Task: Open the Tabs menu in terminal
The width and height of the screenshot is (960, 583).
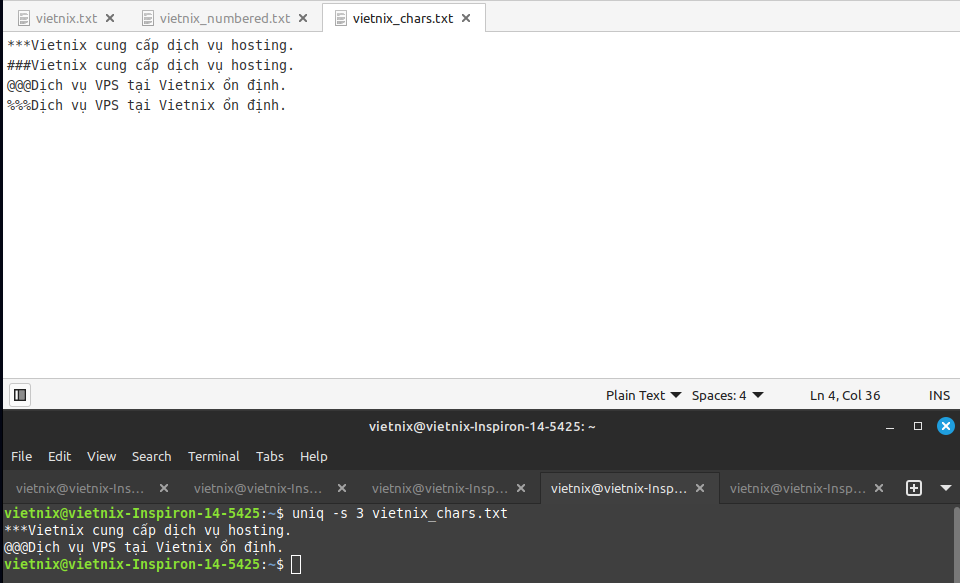Action: click(269, 456)
